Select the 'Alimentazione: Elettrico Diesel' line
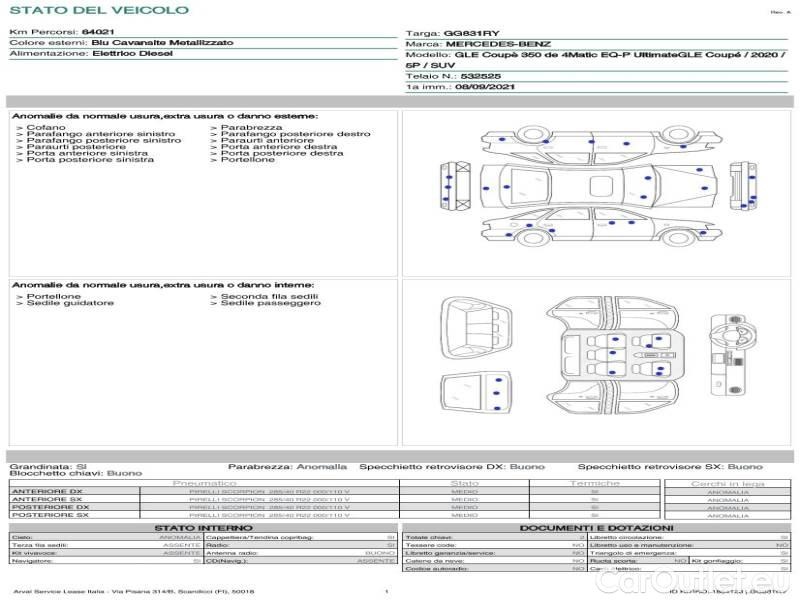The image size is (800, 600). point(91,53)
